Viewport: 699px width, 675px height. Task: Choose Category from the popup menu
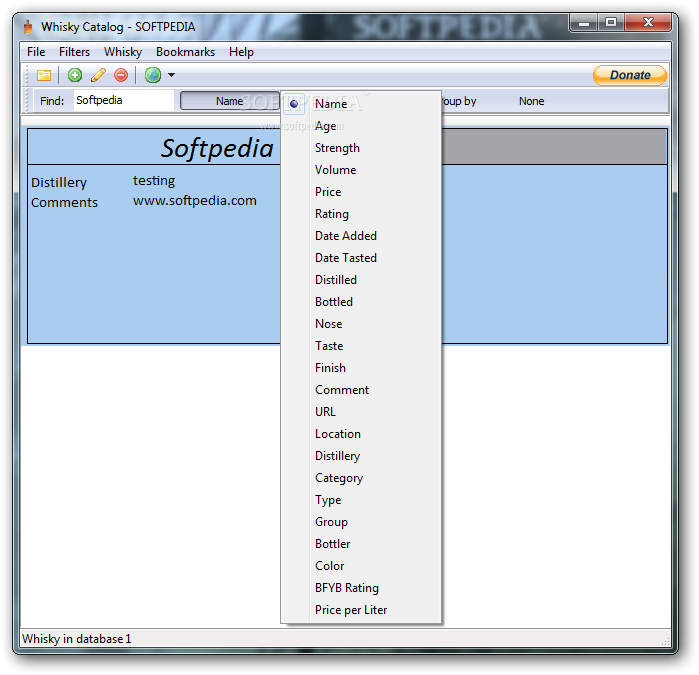pyautogui.click(x=362, y=477)
